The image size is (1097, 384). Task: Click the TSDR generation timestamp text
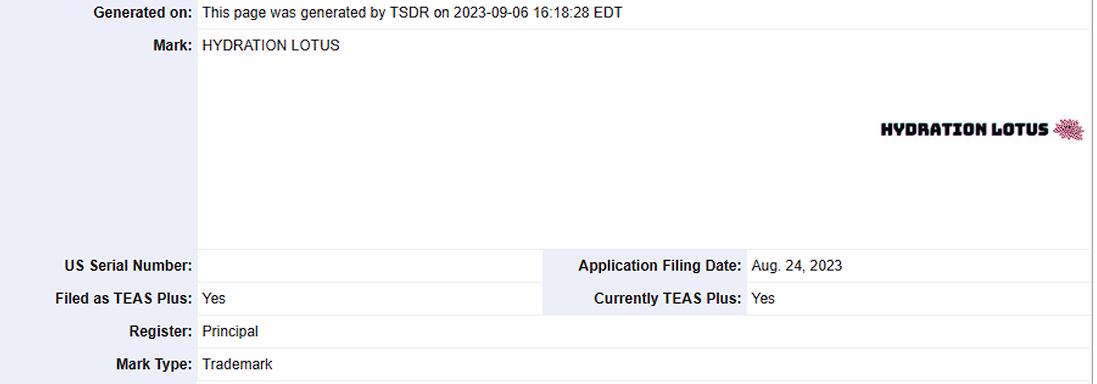tap(412, 13)
